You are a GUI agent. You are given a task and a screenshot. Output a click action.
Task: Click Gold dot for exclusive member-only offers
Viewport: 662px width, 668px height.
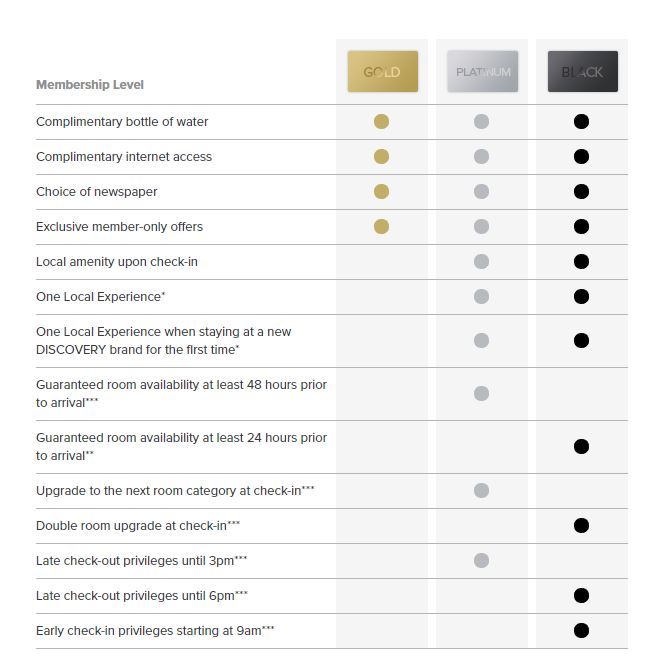coord(381,227)
